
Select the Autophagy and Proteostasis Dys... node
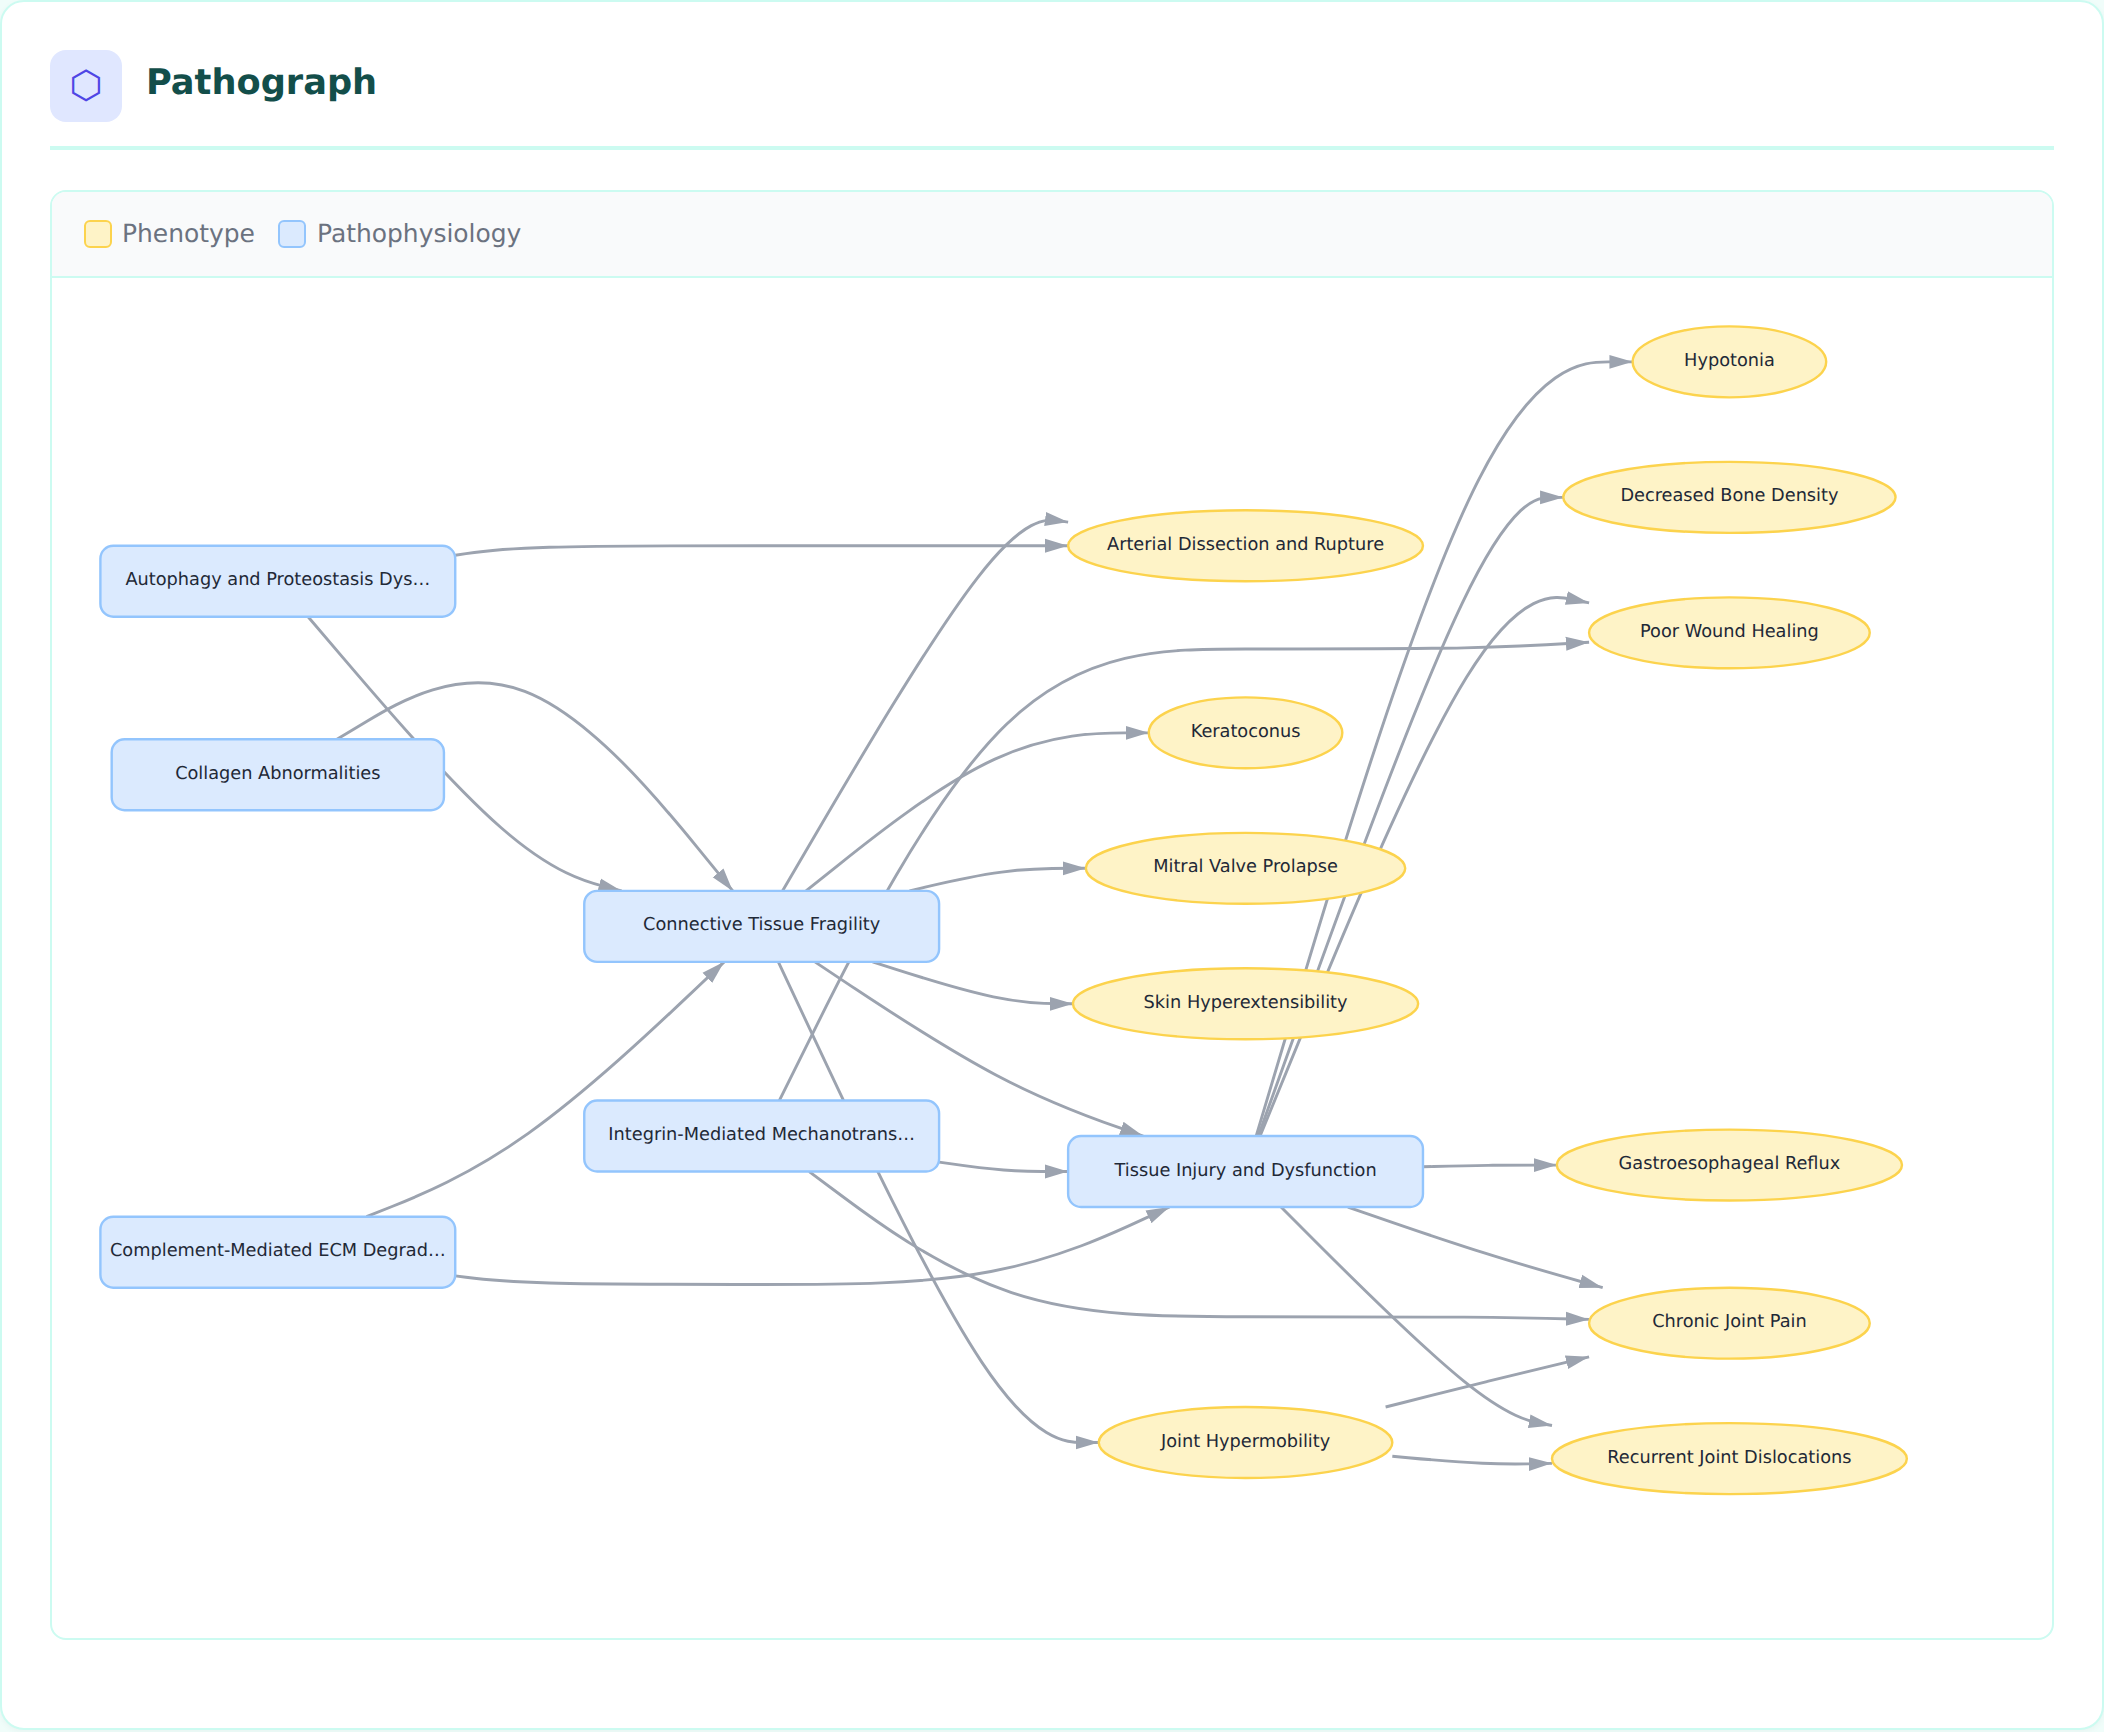278,581
